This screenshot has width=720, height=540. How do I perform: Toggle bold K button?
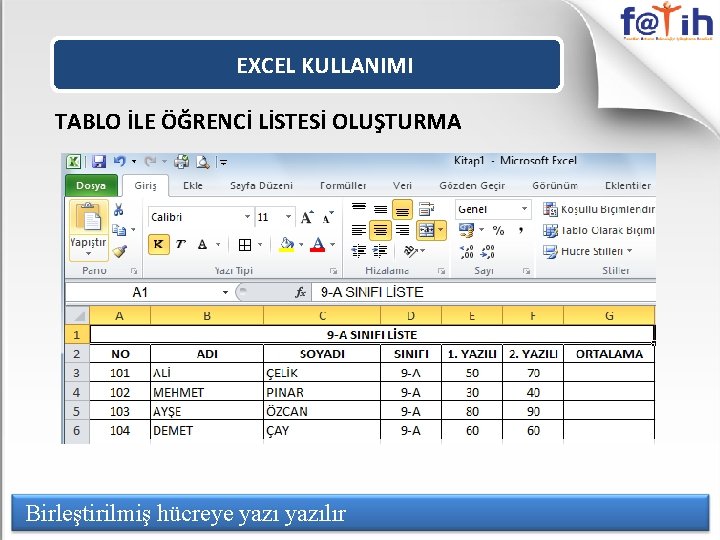[158, 244]
